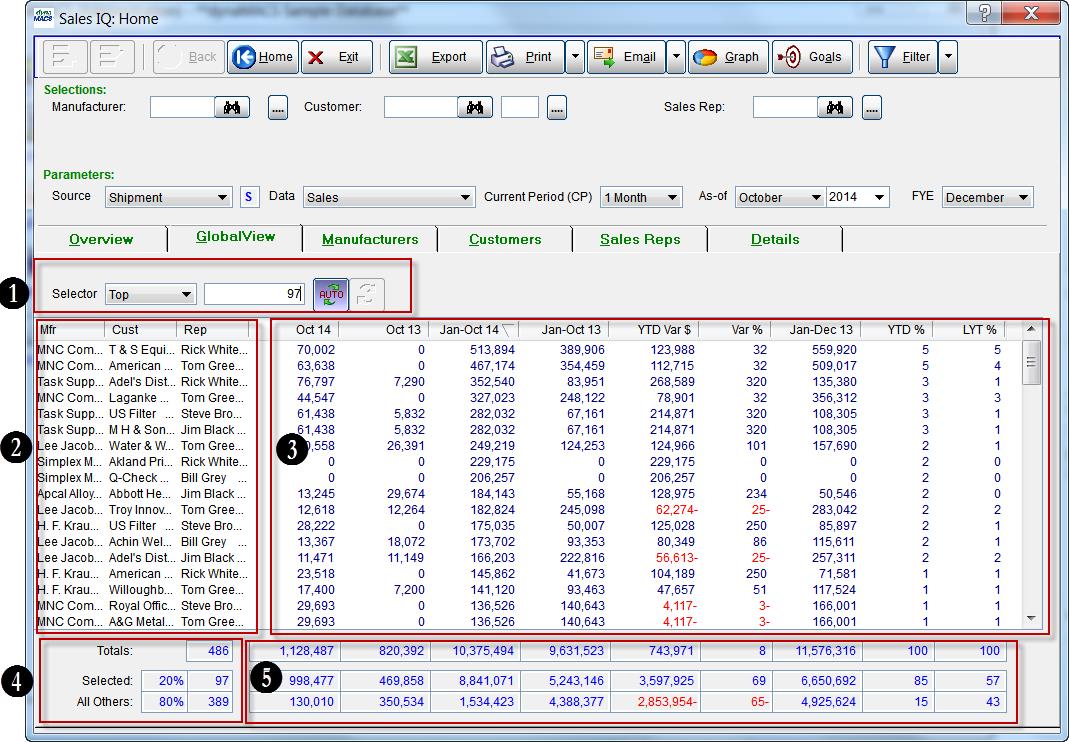Click the manual refresh icon beside AUTO
This screenshot has width=1069, height=742.
[367, 294]
